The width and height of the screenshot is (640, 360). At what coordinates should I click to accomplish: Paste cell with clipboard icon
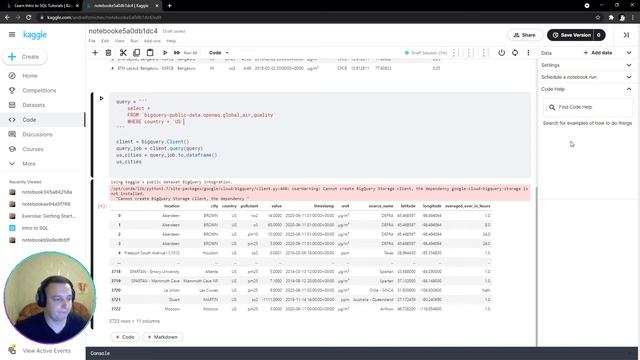coord(150,53)
